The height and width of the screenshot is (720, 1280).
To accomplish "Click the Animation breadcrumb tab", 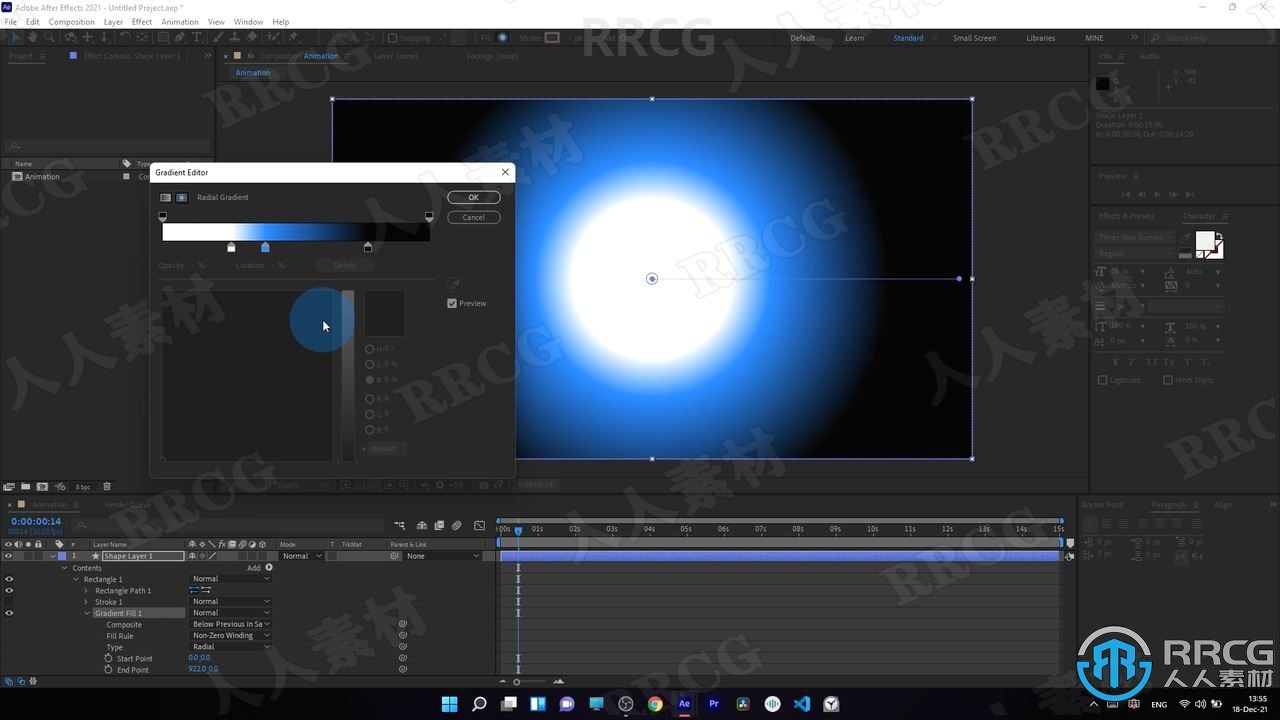I will [253, 73].
